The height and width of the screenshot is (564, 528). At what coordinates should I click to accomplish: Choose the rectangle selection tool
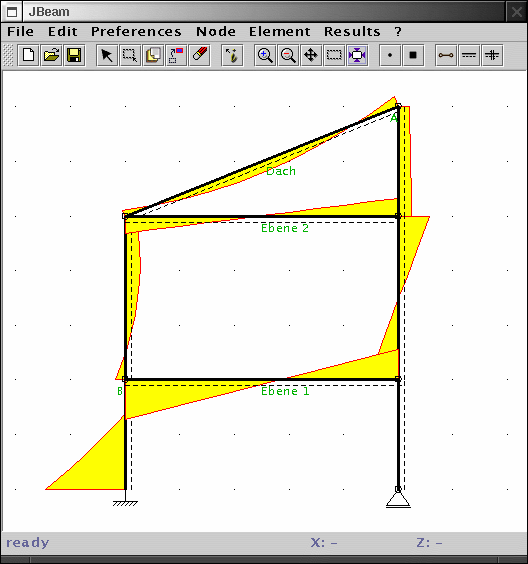[130, 55]
